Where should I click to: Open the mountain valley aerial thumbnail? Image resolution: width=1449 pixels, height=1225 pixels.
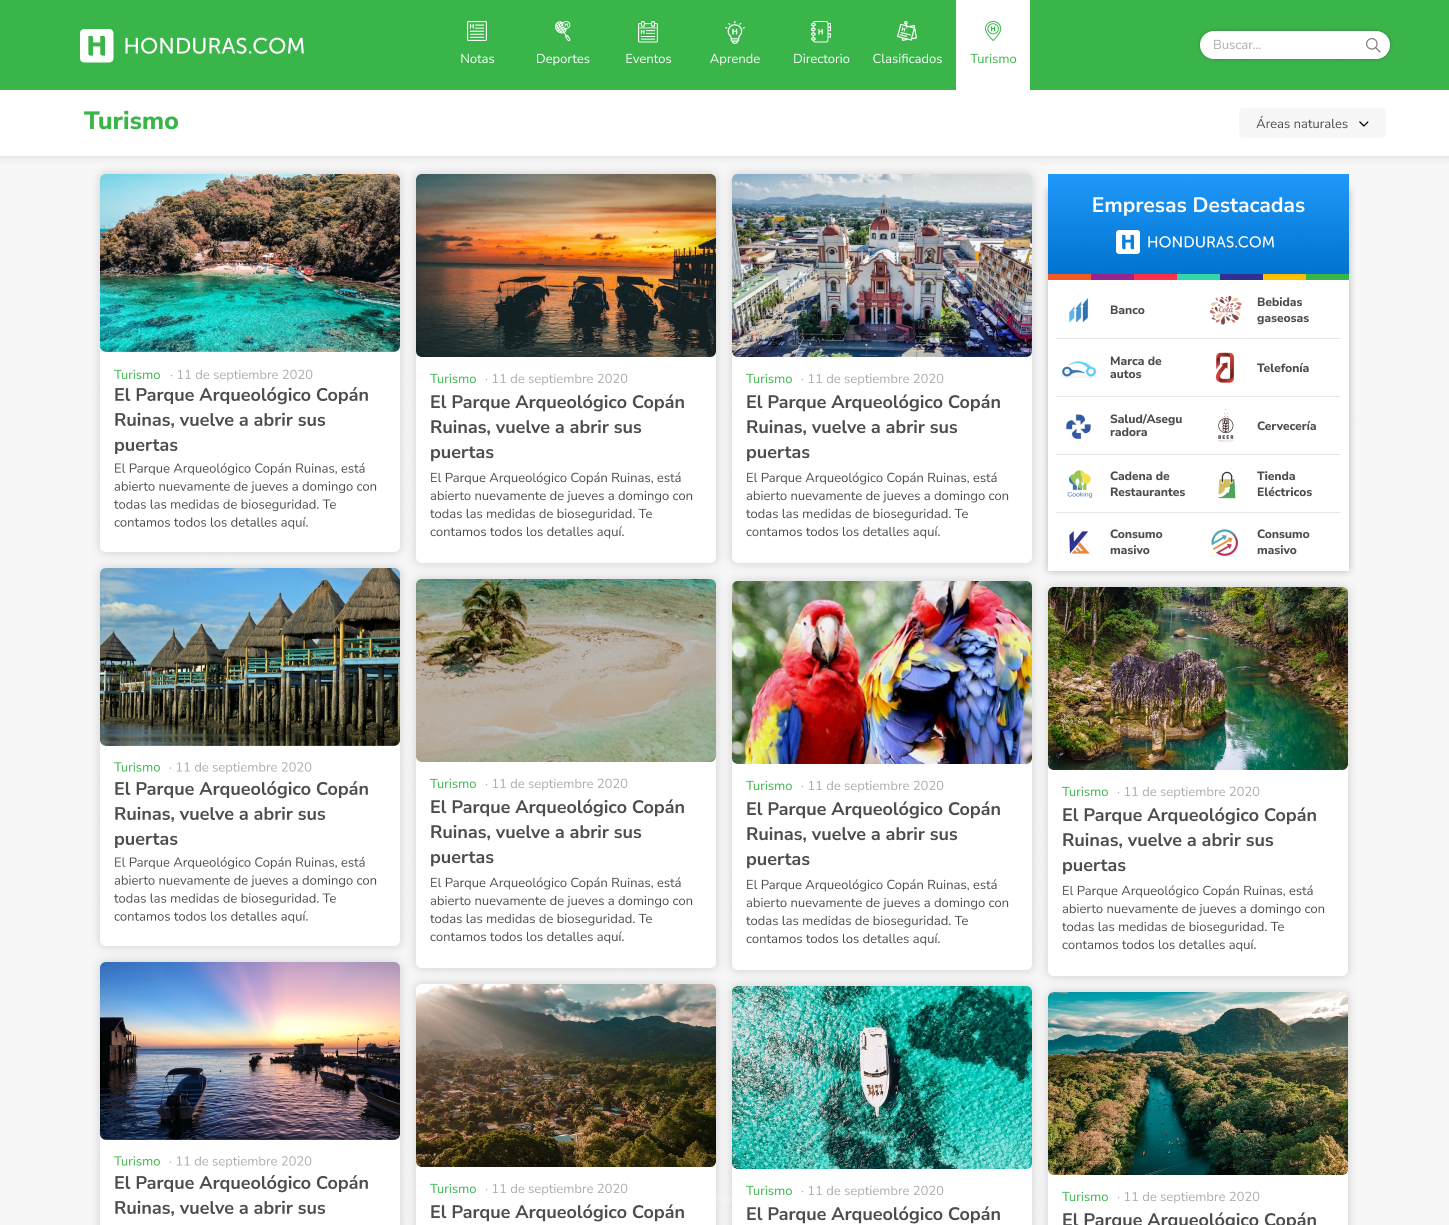pos(566,1075)
